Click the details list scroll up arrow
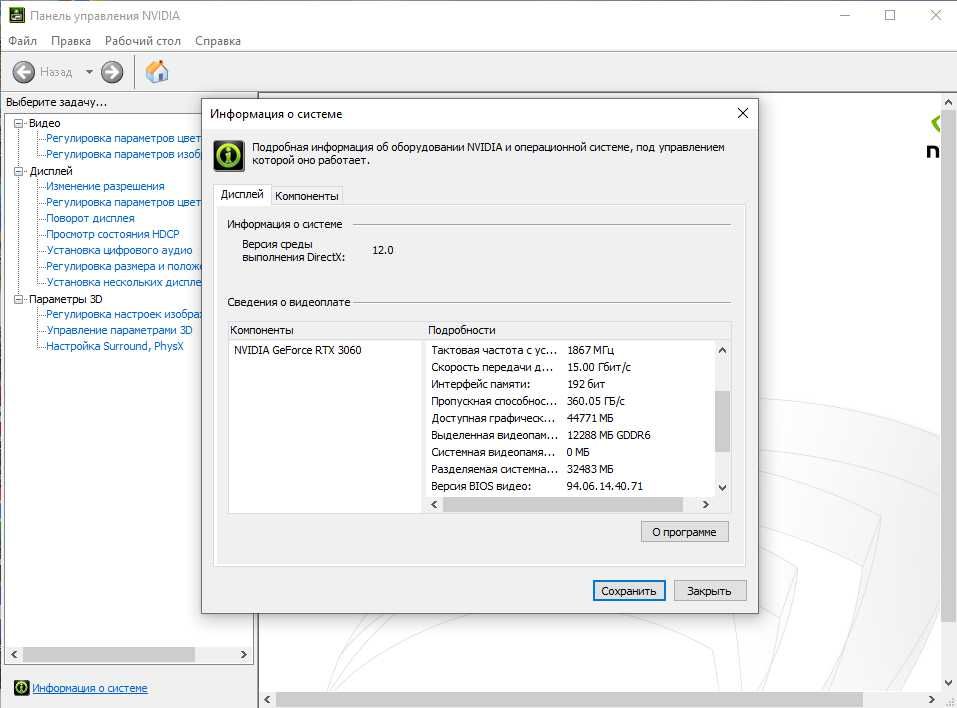 (722, 350)
